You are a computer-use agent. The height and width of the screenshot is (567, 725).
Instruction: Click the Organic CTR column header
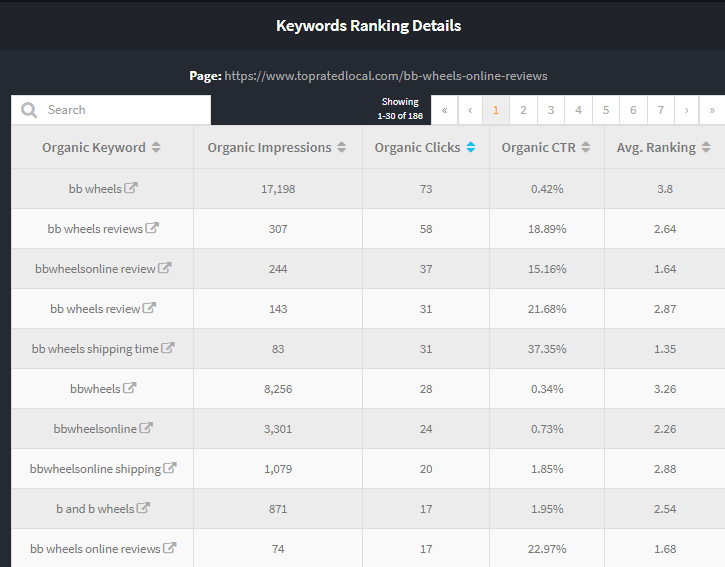click(x=547, y=147)
